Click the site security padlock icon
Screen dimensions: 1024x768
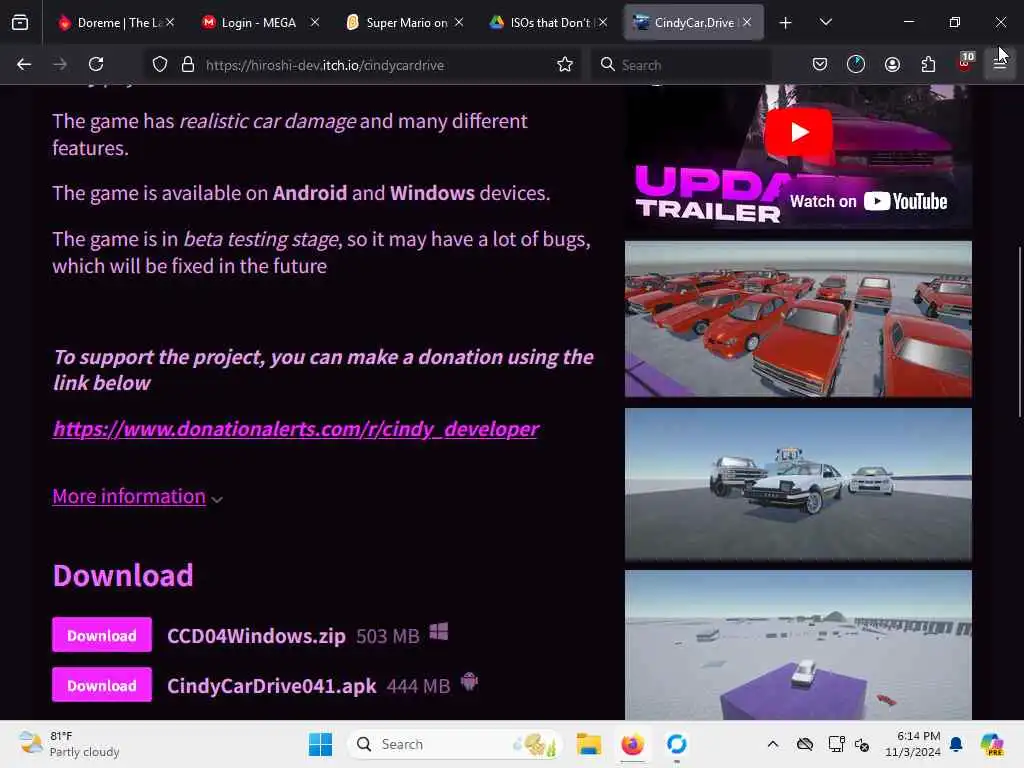pyautogui.click(x=188, y=65)
